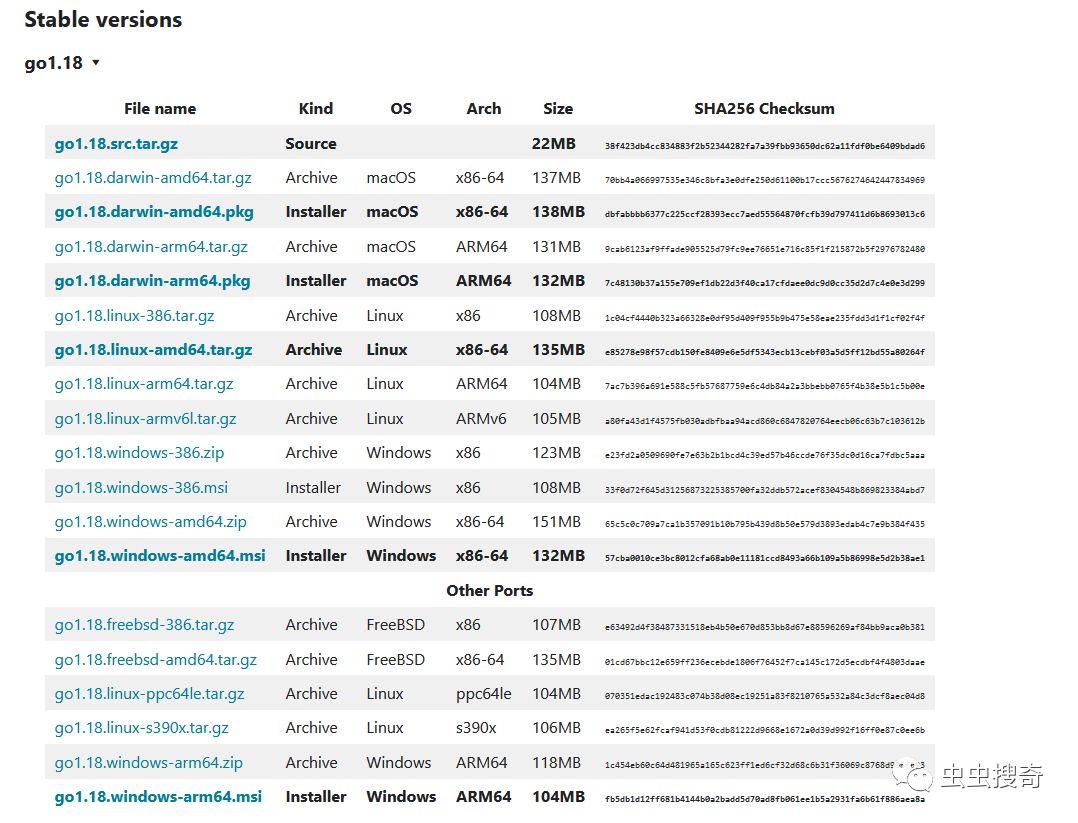Click go1.18.linux-armv6l.tar.gz link
This screenshot has width=1078, height=823.
coord(145,419)
